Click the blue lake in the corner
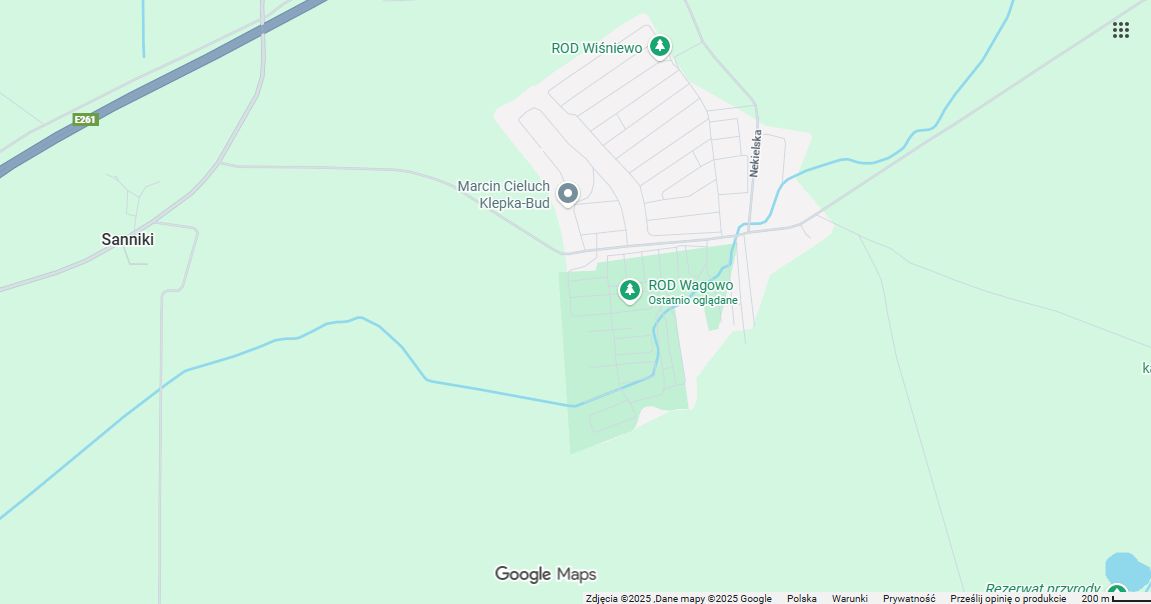 1128,572
